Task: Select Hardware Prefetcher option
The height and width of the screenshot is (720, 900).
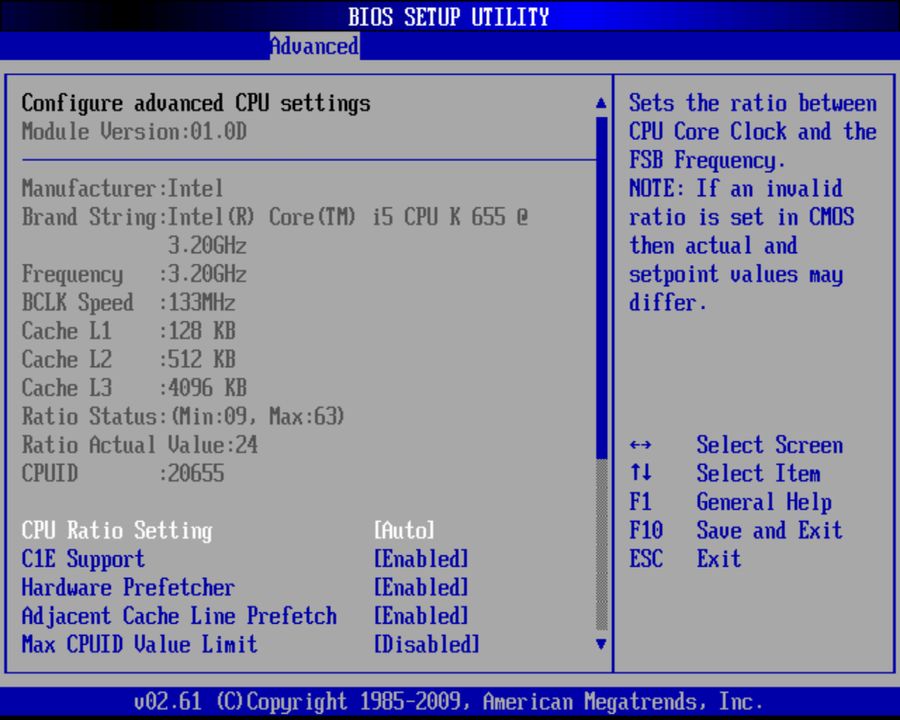Action: (129, 587)
